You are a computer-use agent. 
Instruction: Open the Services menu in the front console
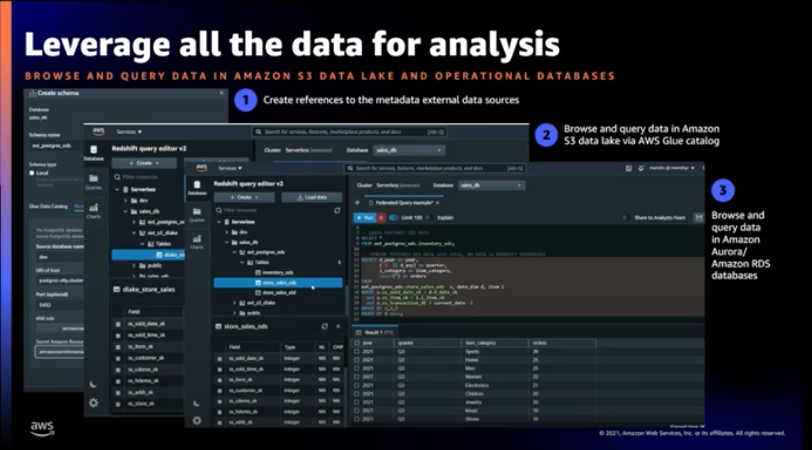230,168
